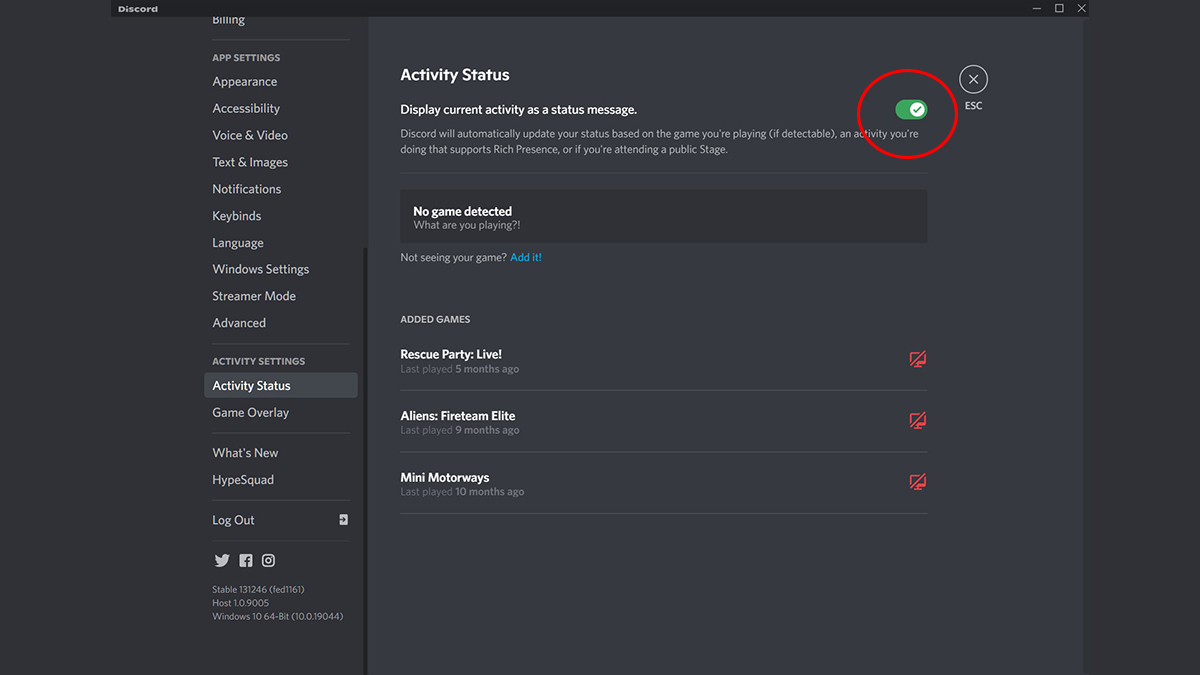Toggle overlay icon for Mini Motorways

pyautogui.click(x=917, y=483)
